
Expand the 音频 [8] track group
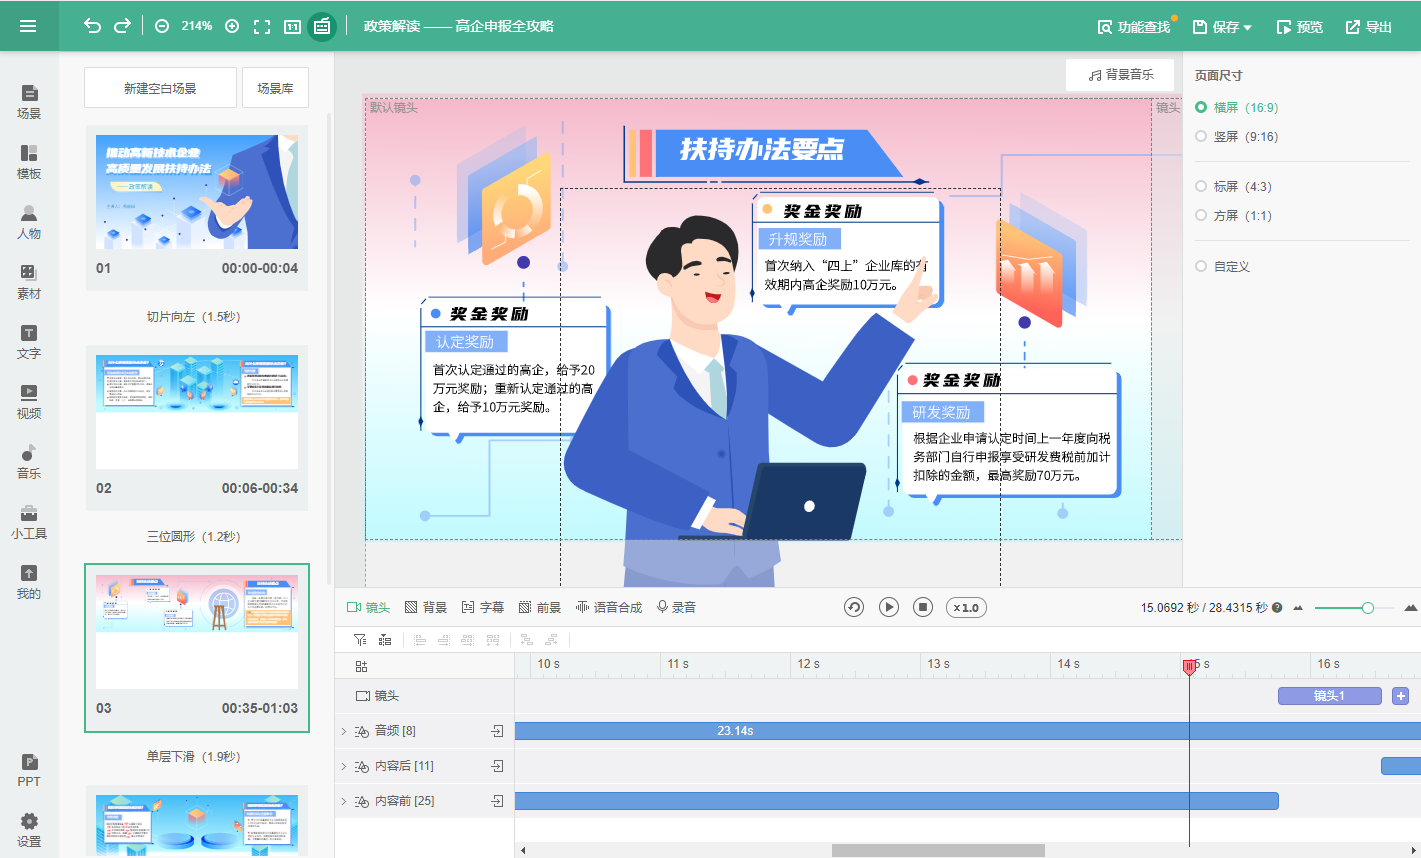[x=344, y=732]
